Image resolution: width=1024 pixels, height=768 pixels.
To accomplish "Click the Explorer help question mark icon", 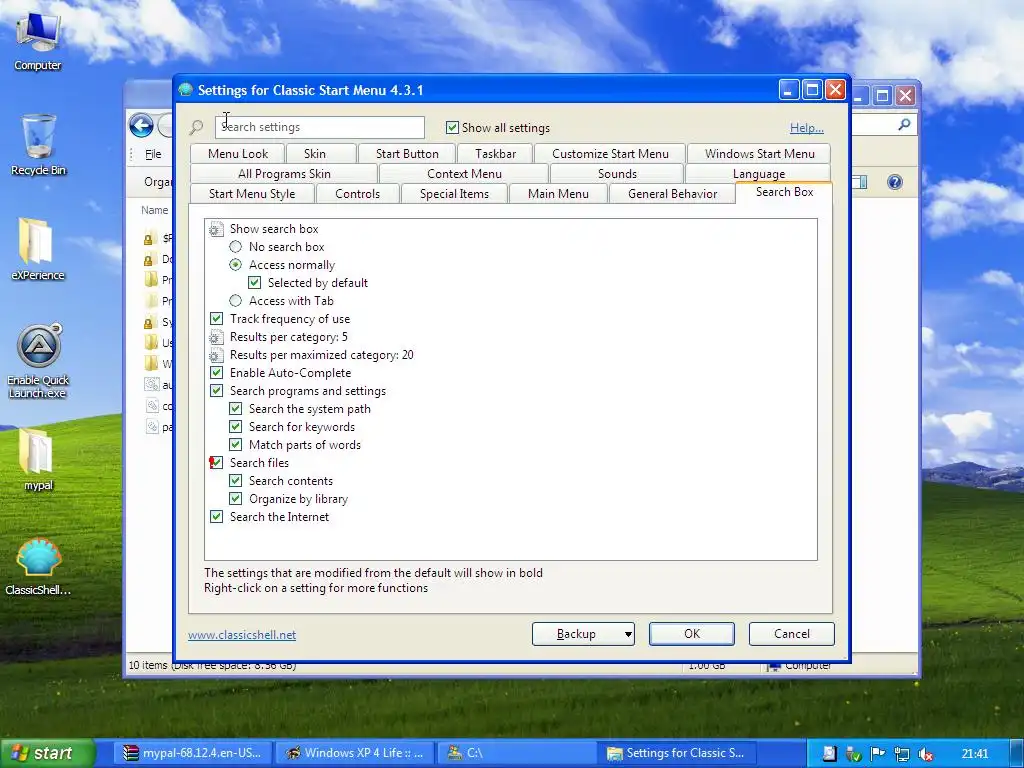I will coord(895,182).
